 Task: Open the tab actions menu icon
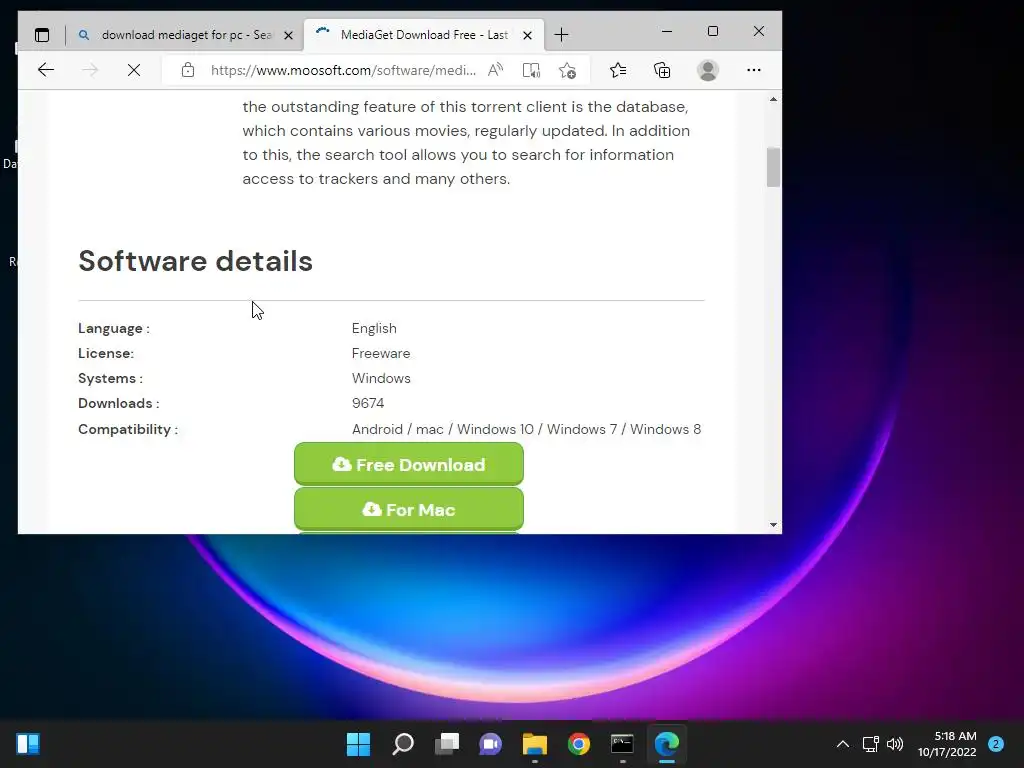pyautogui.click(x=42, y=35)
